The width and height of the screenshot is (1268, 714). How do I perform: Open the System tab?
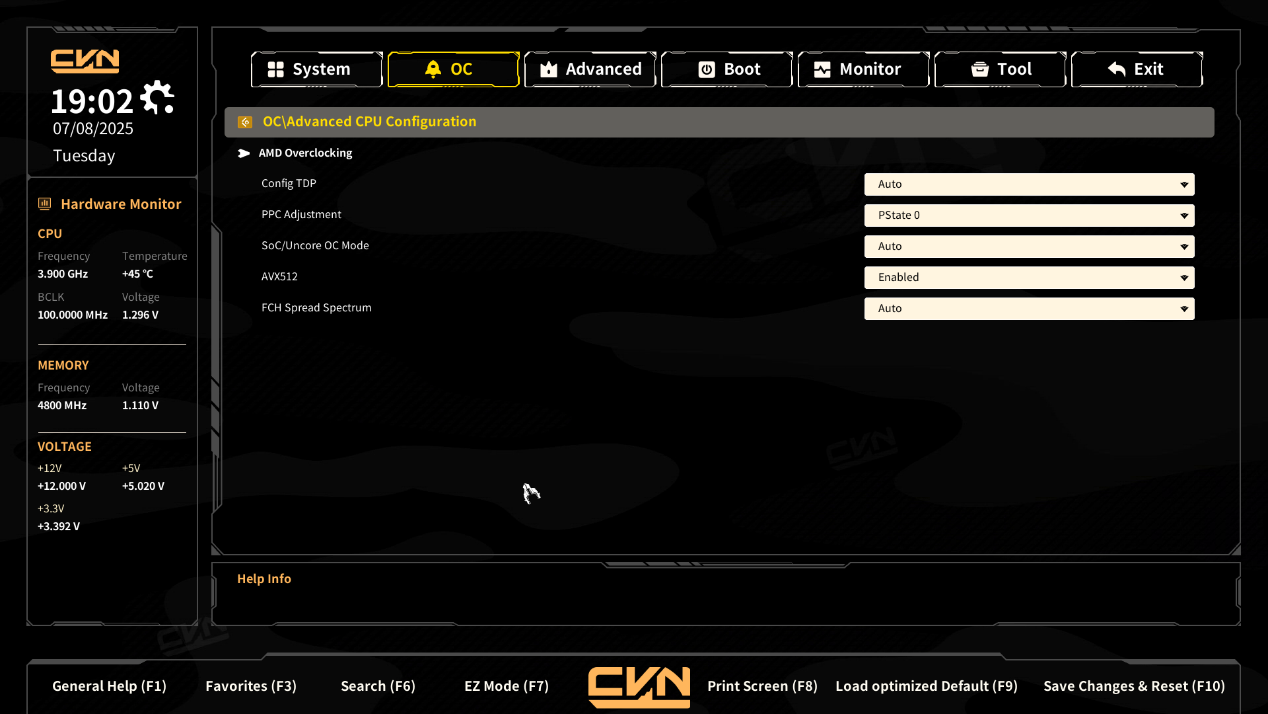[317, 69]
